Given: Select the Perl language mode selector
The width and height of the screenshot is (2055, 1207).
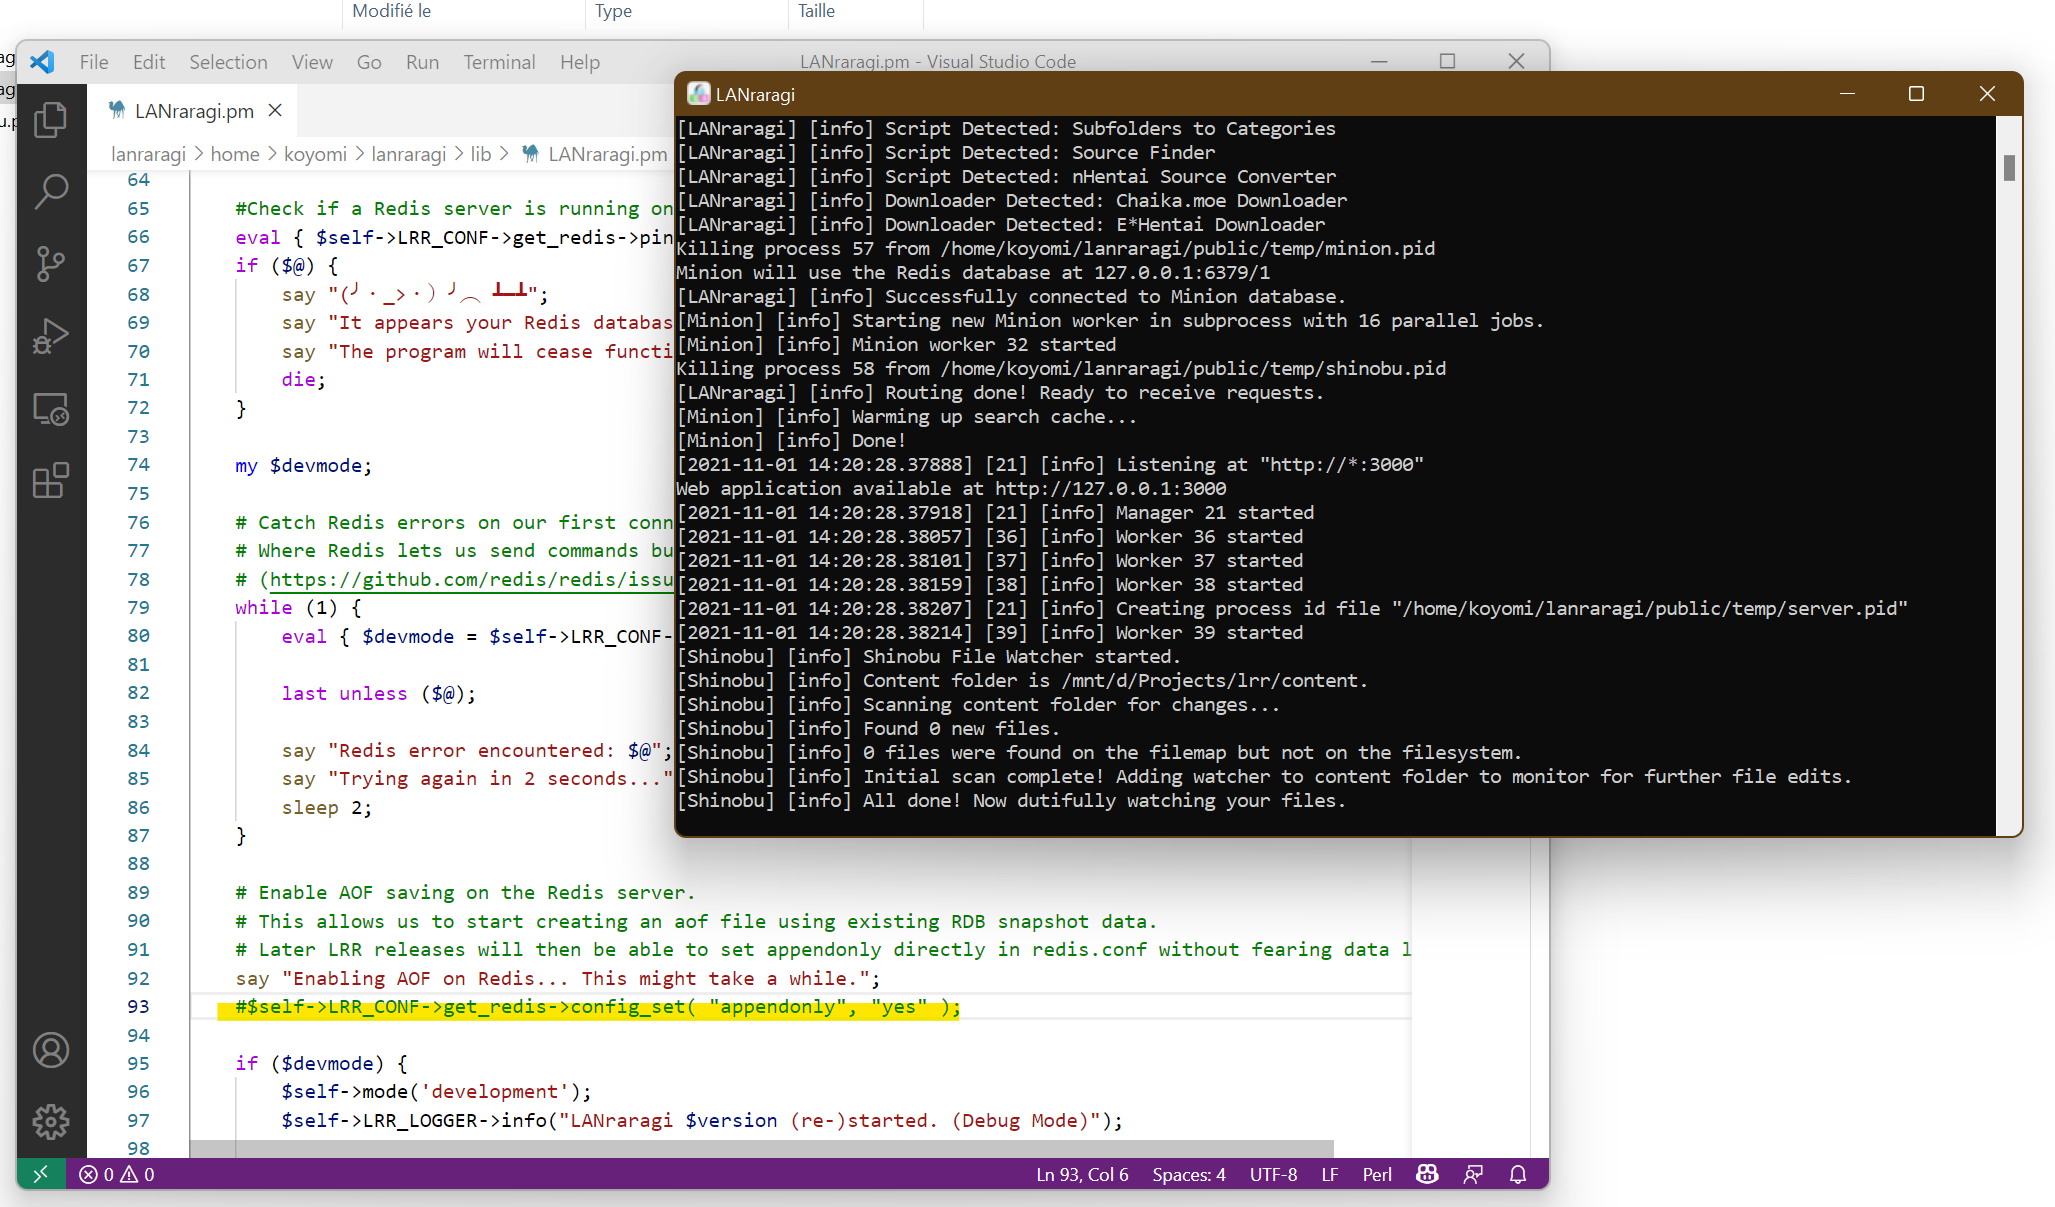Looking at the screenshot, I should pos(1376,1174).
